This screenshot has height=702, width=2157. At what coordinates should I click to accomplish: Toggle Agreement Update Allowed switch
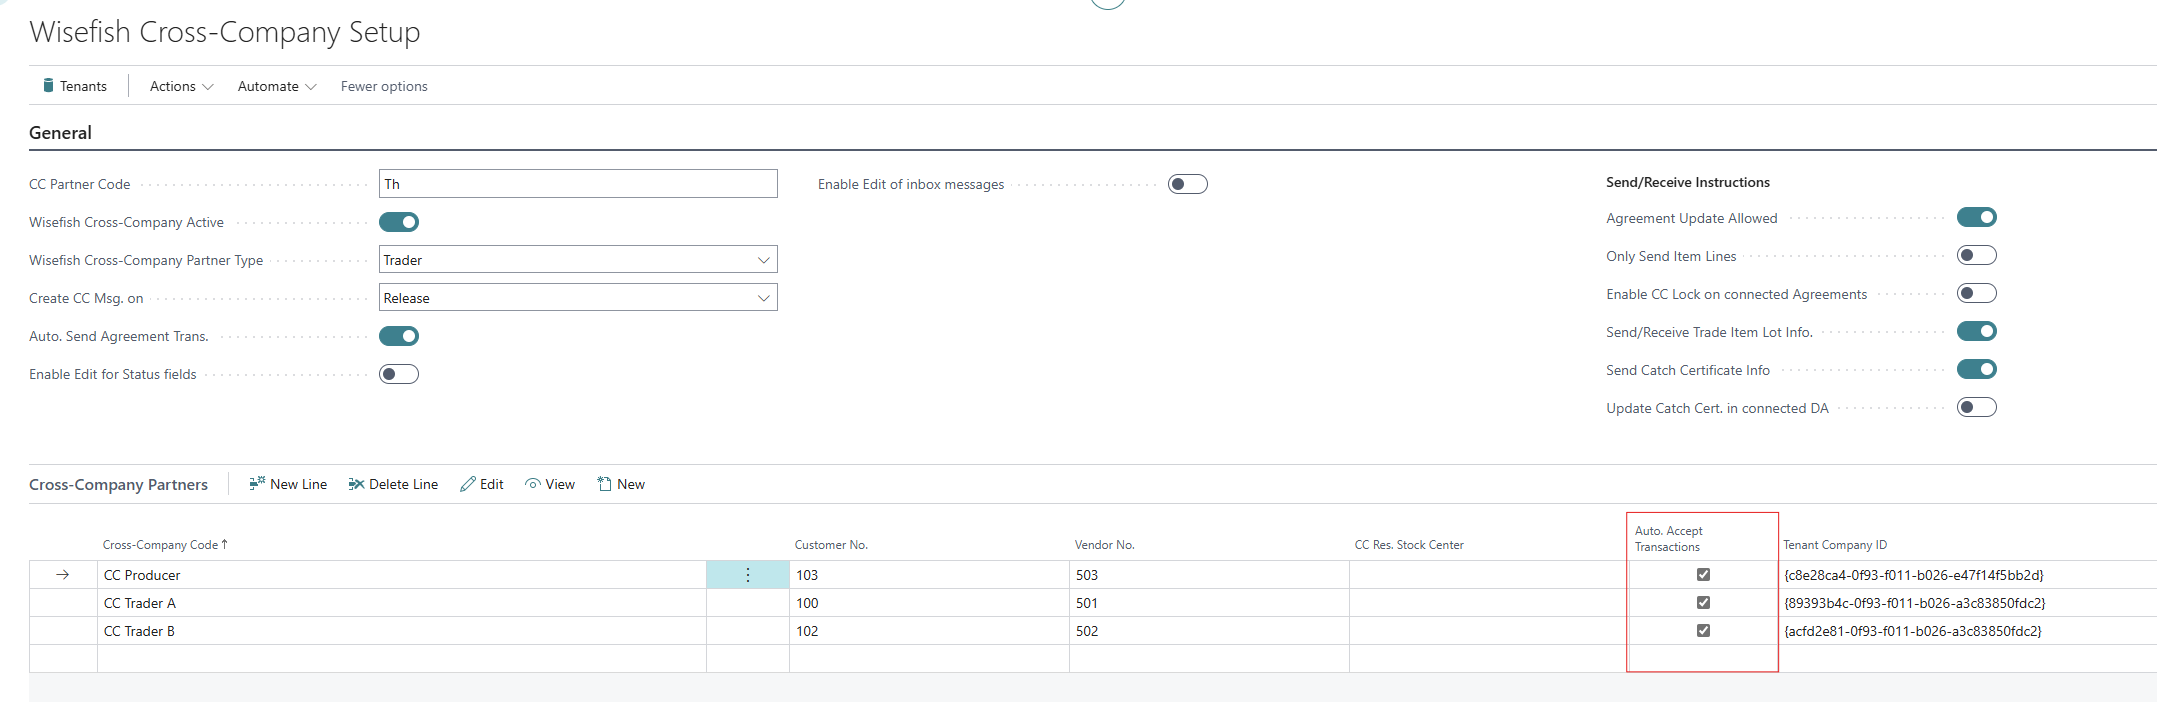click(x=1977, y=217)
